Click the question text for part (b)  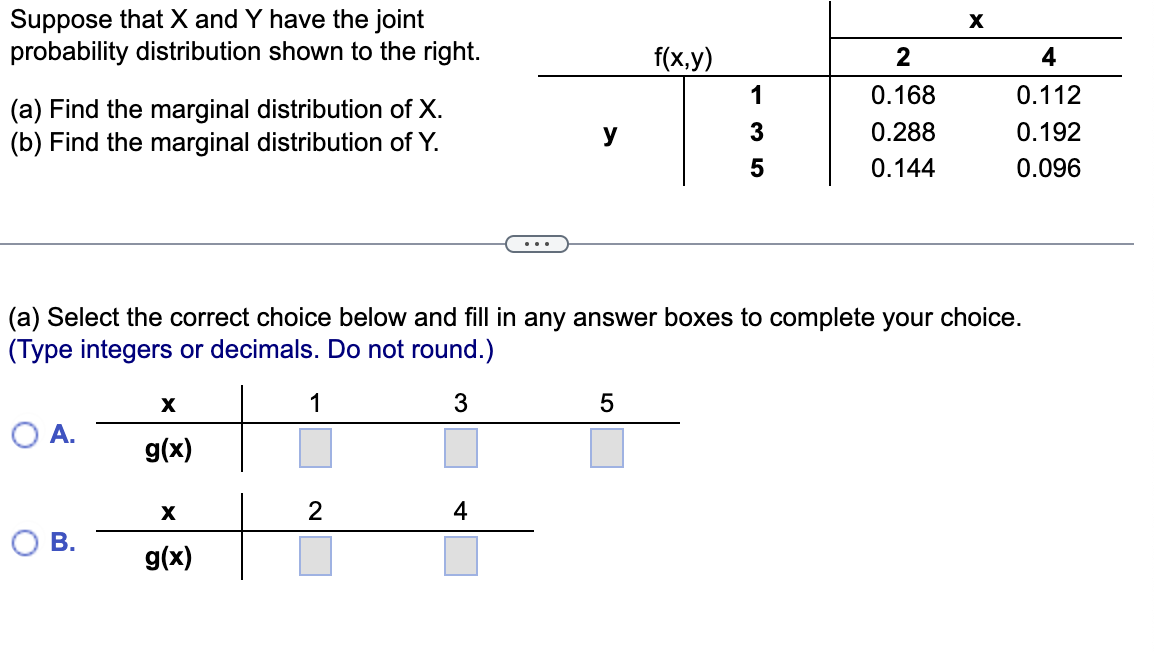(198, 143)
